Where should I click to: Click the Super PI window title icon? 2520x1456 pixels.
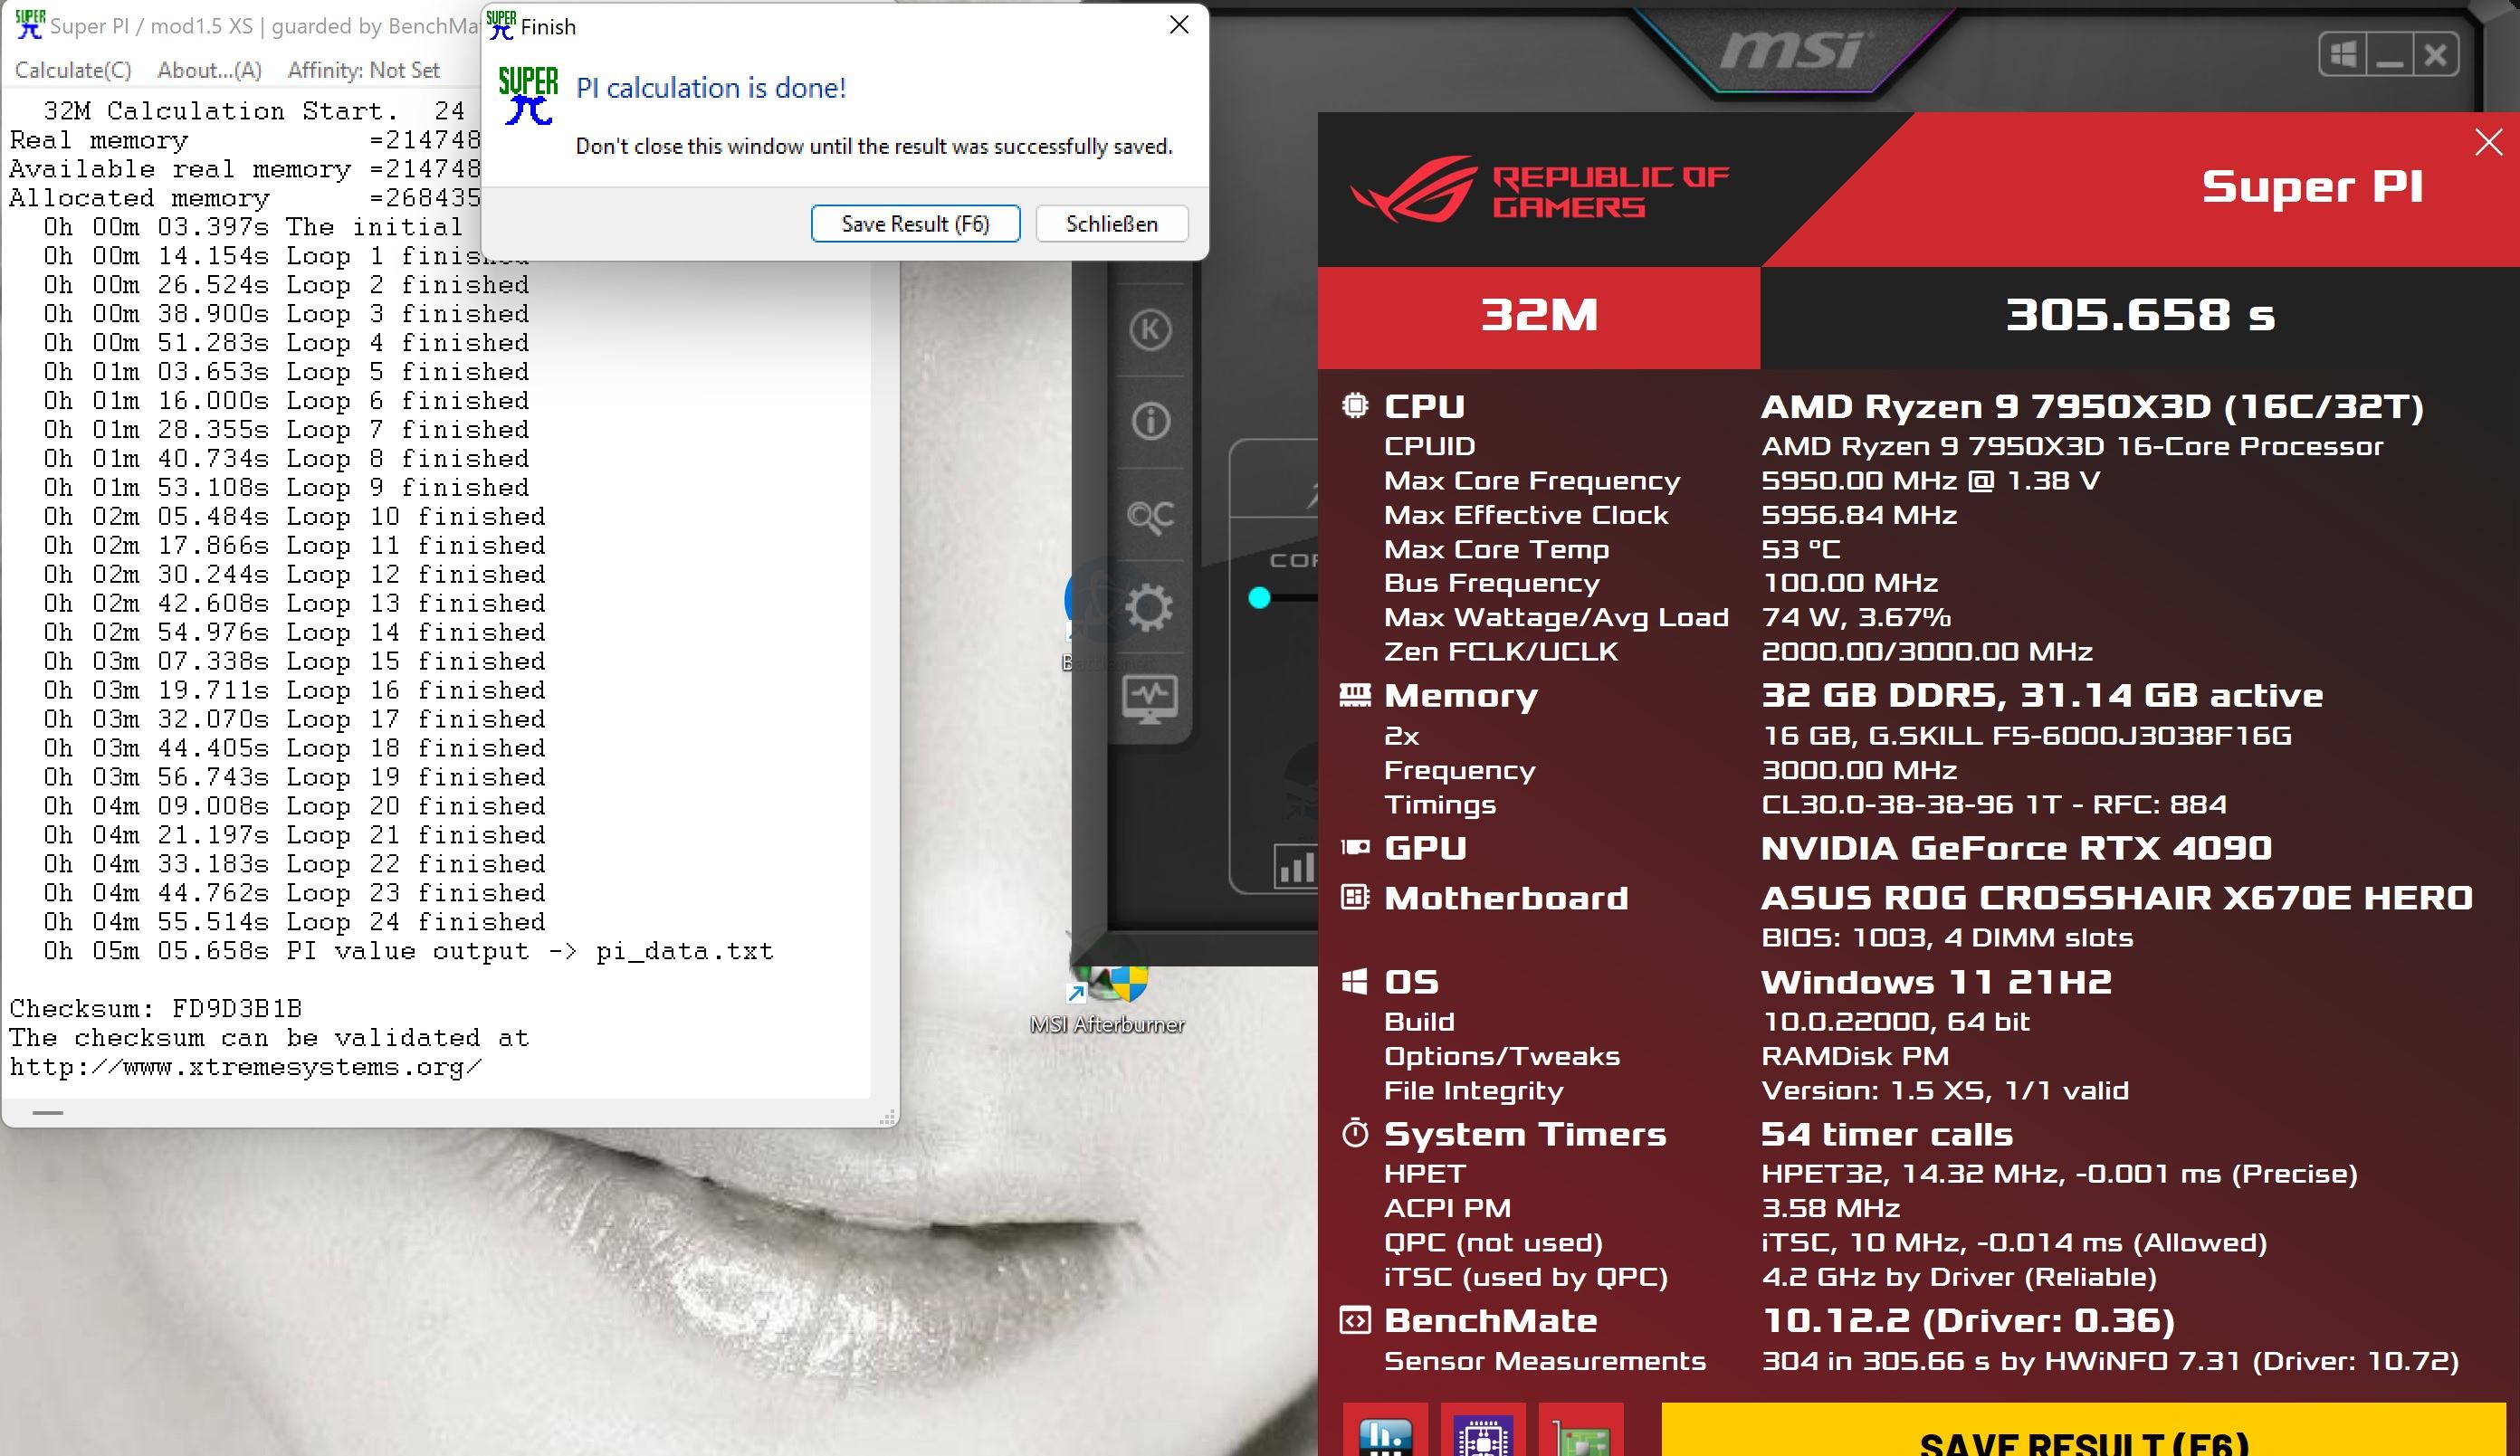click(x=30, y=25)
